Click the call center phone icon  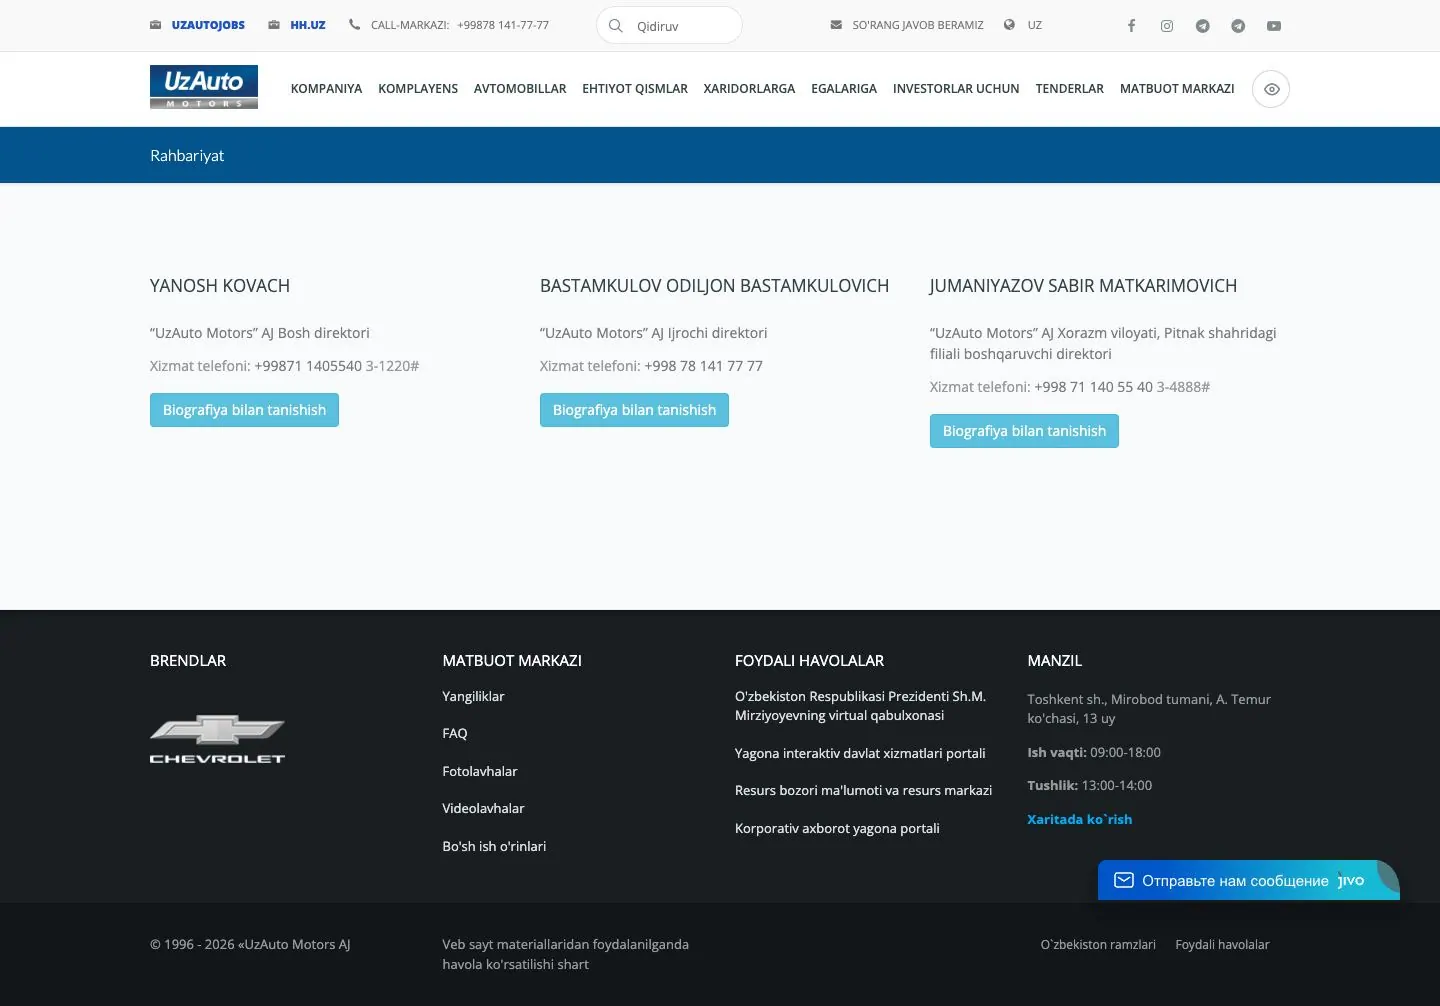click(x=354, y=25)
